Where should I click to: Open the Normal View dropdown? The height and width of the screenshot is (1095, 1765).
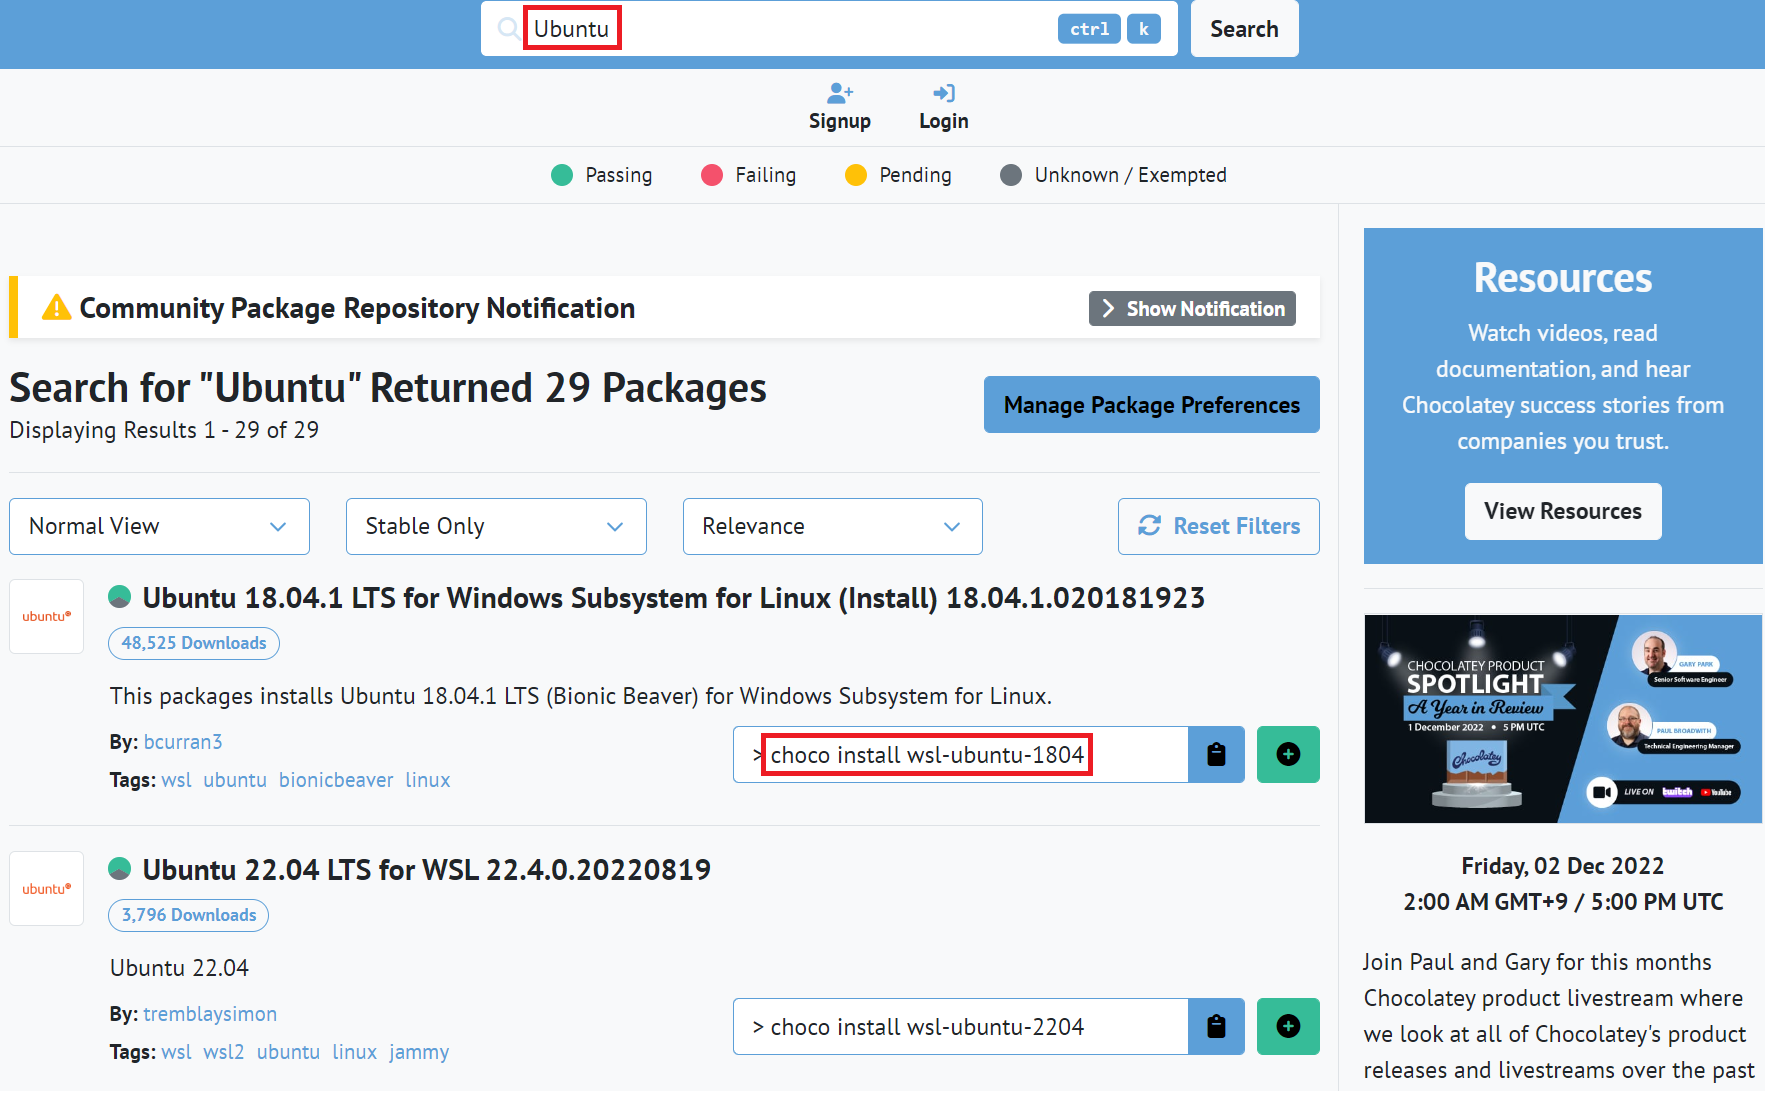click(x=159, y=526)
